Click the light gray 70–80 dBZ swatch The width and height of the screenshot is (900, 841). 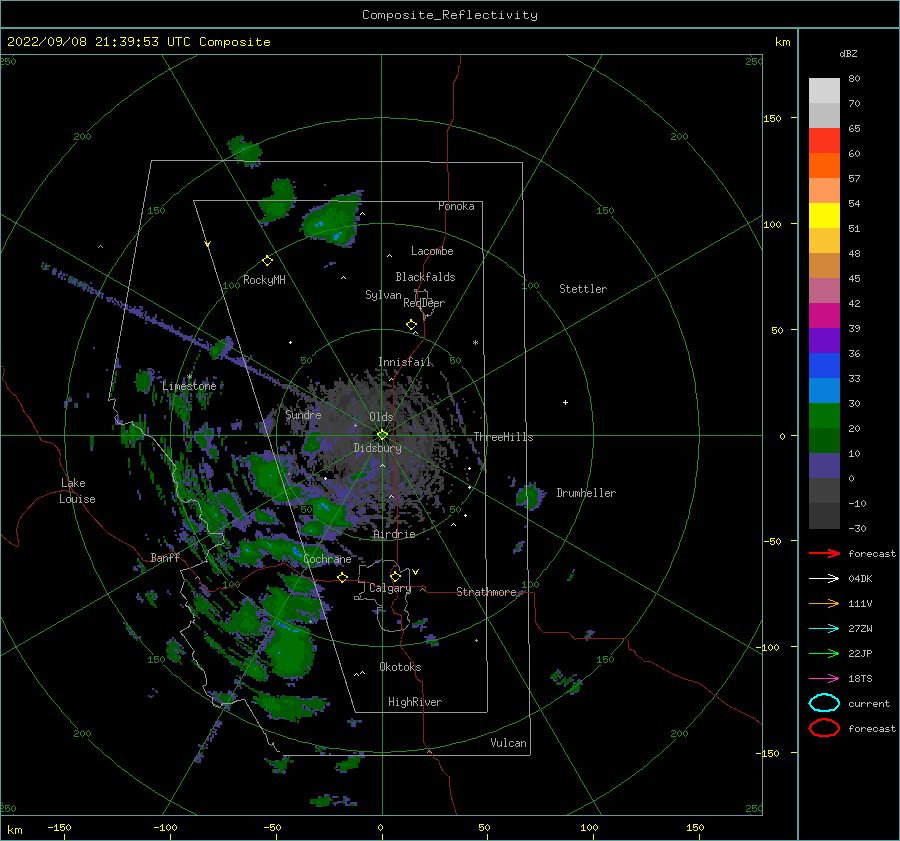(824, 91)
